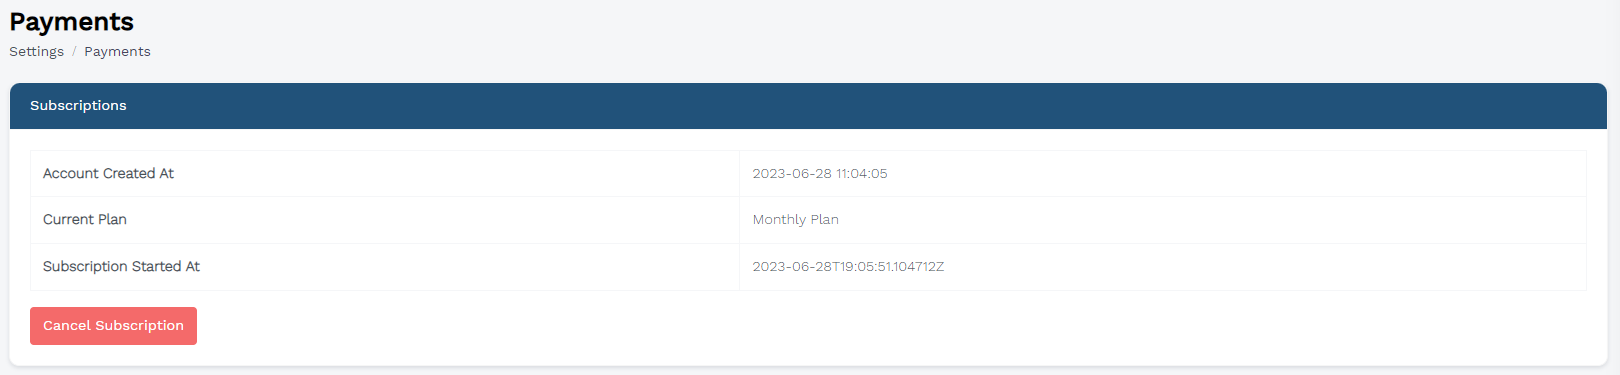Screen dimensions: 1620x375
Task: Select the Payments breadcrumb item
Action: (117, 52)
